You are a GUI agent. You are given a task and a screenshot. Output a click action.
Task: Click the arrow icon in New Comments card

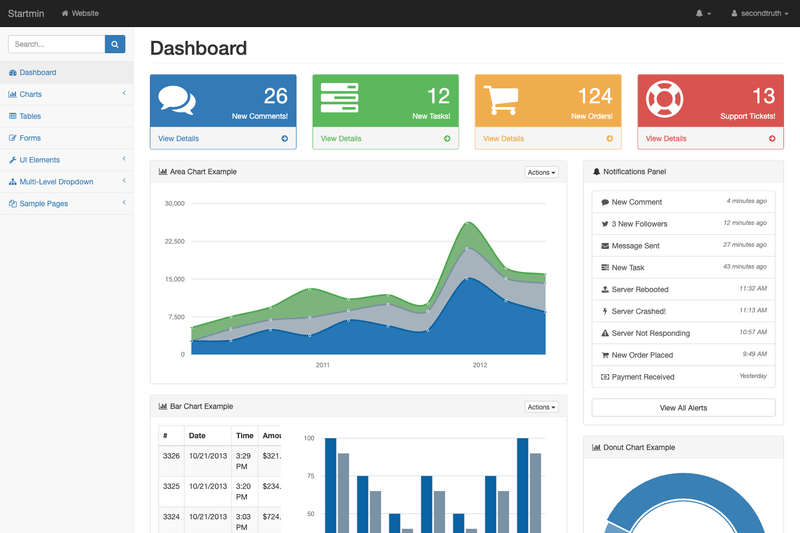(x=284, y=138)
